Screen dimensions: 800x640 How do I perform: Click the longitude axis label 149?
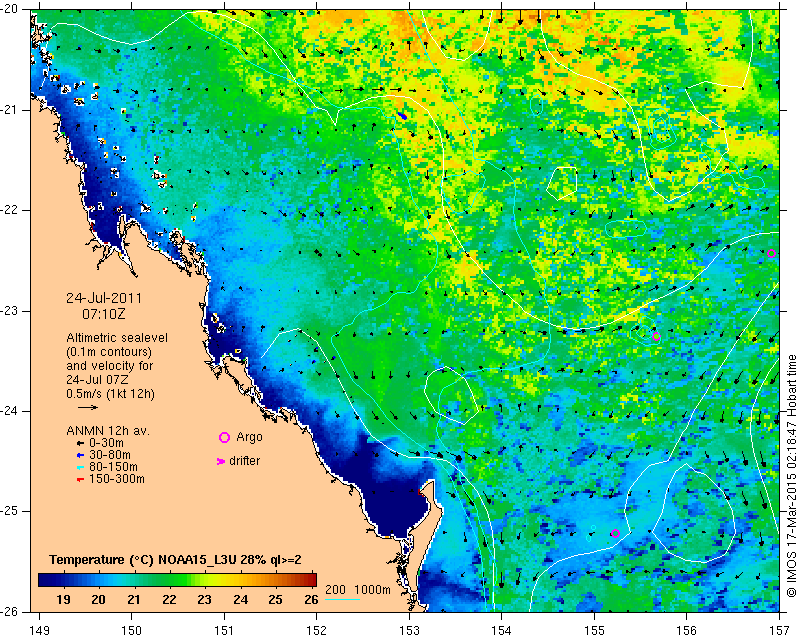(40, 631)
